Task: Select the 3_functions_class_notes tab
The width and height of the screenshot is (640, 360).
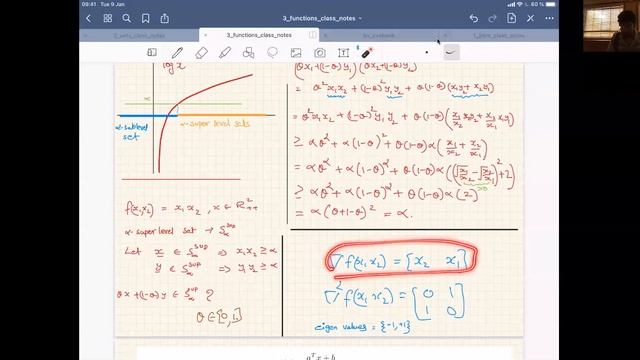Action: pyautogui.click(x=259, y=35)
